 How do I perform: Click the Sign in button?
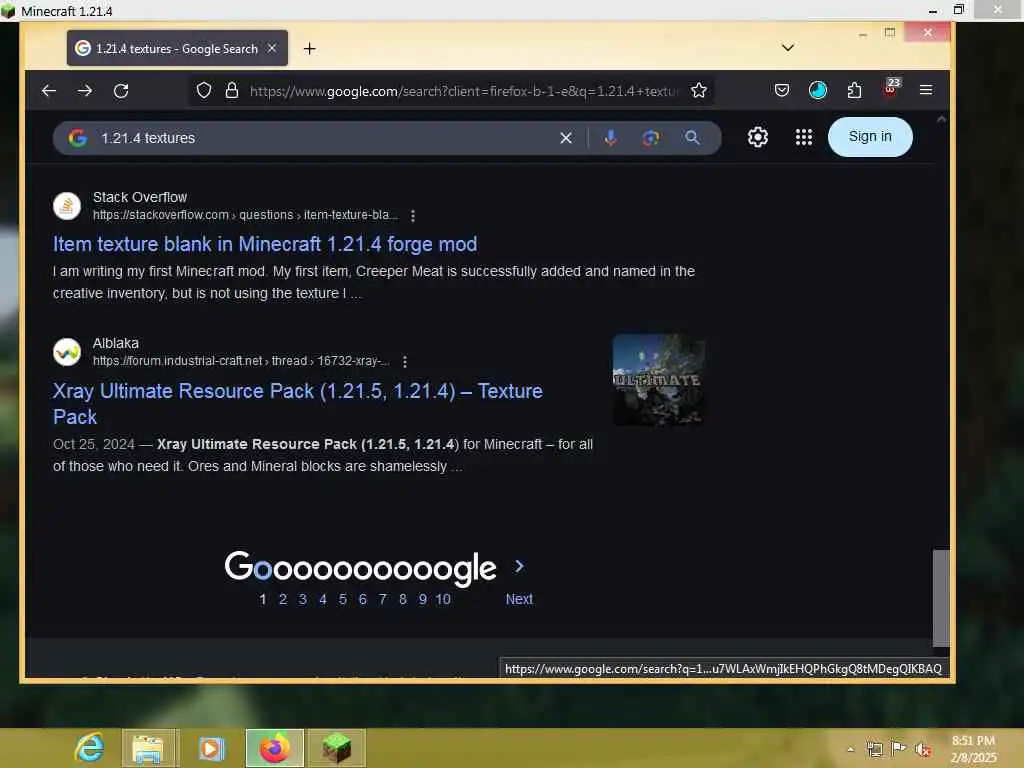coord(870,136)
